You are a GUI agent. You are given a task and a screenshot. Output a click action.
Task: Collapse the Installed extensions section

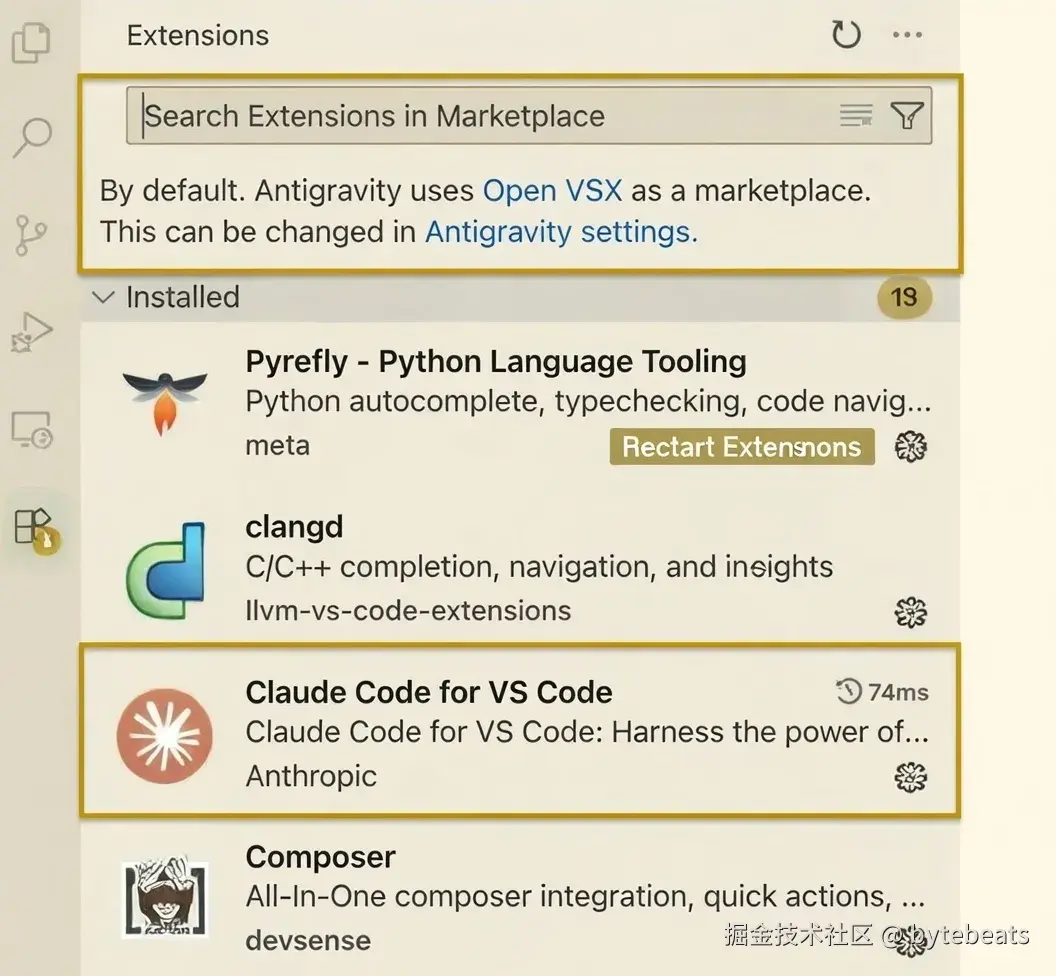click(104, 297)
